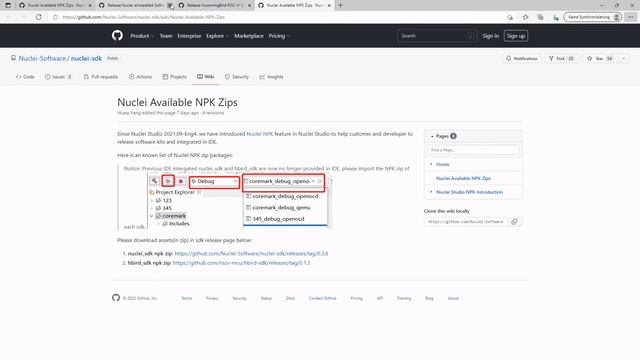640x360 pixels.
Task: Click the Notifications bell button
Action: tap(522, 59)
